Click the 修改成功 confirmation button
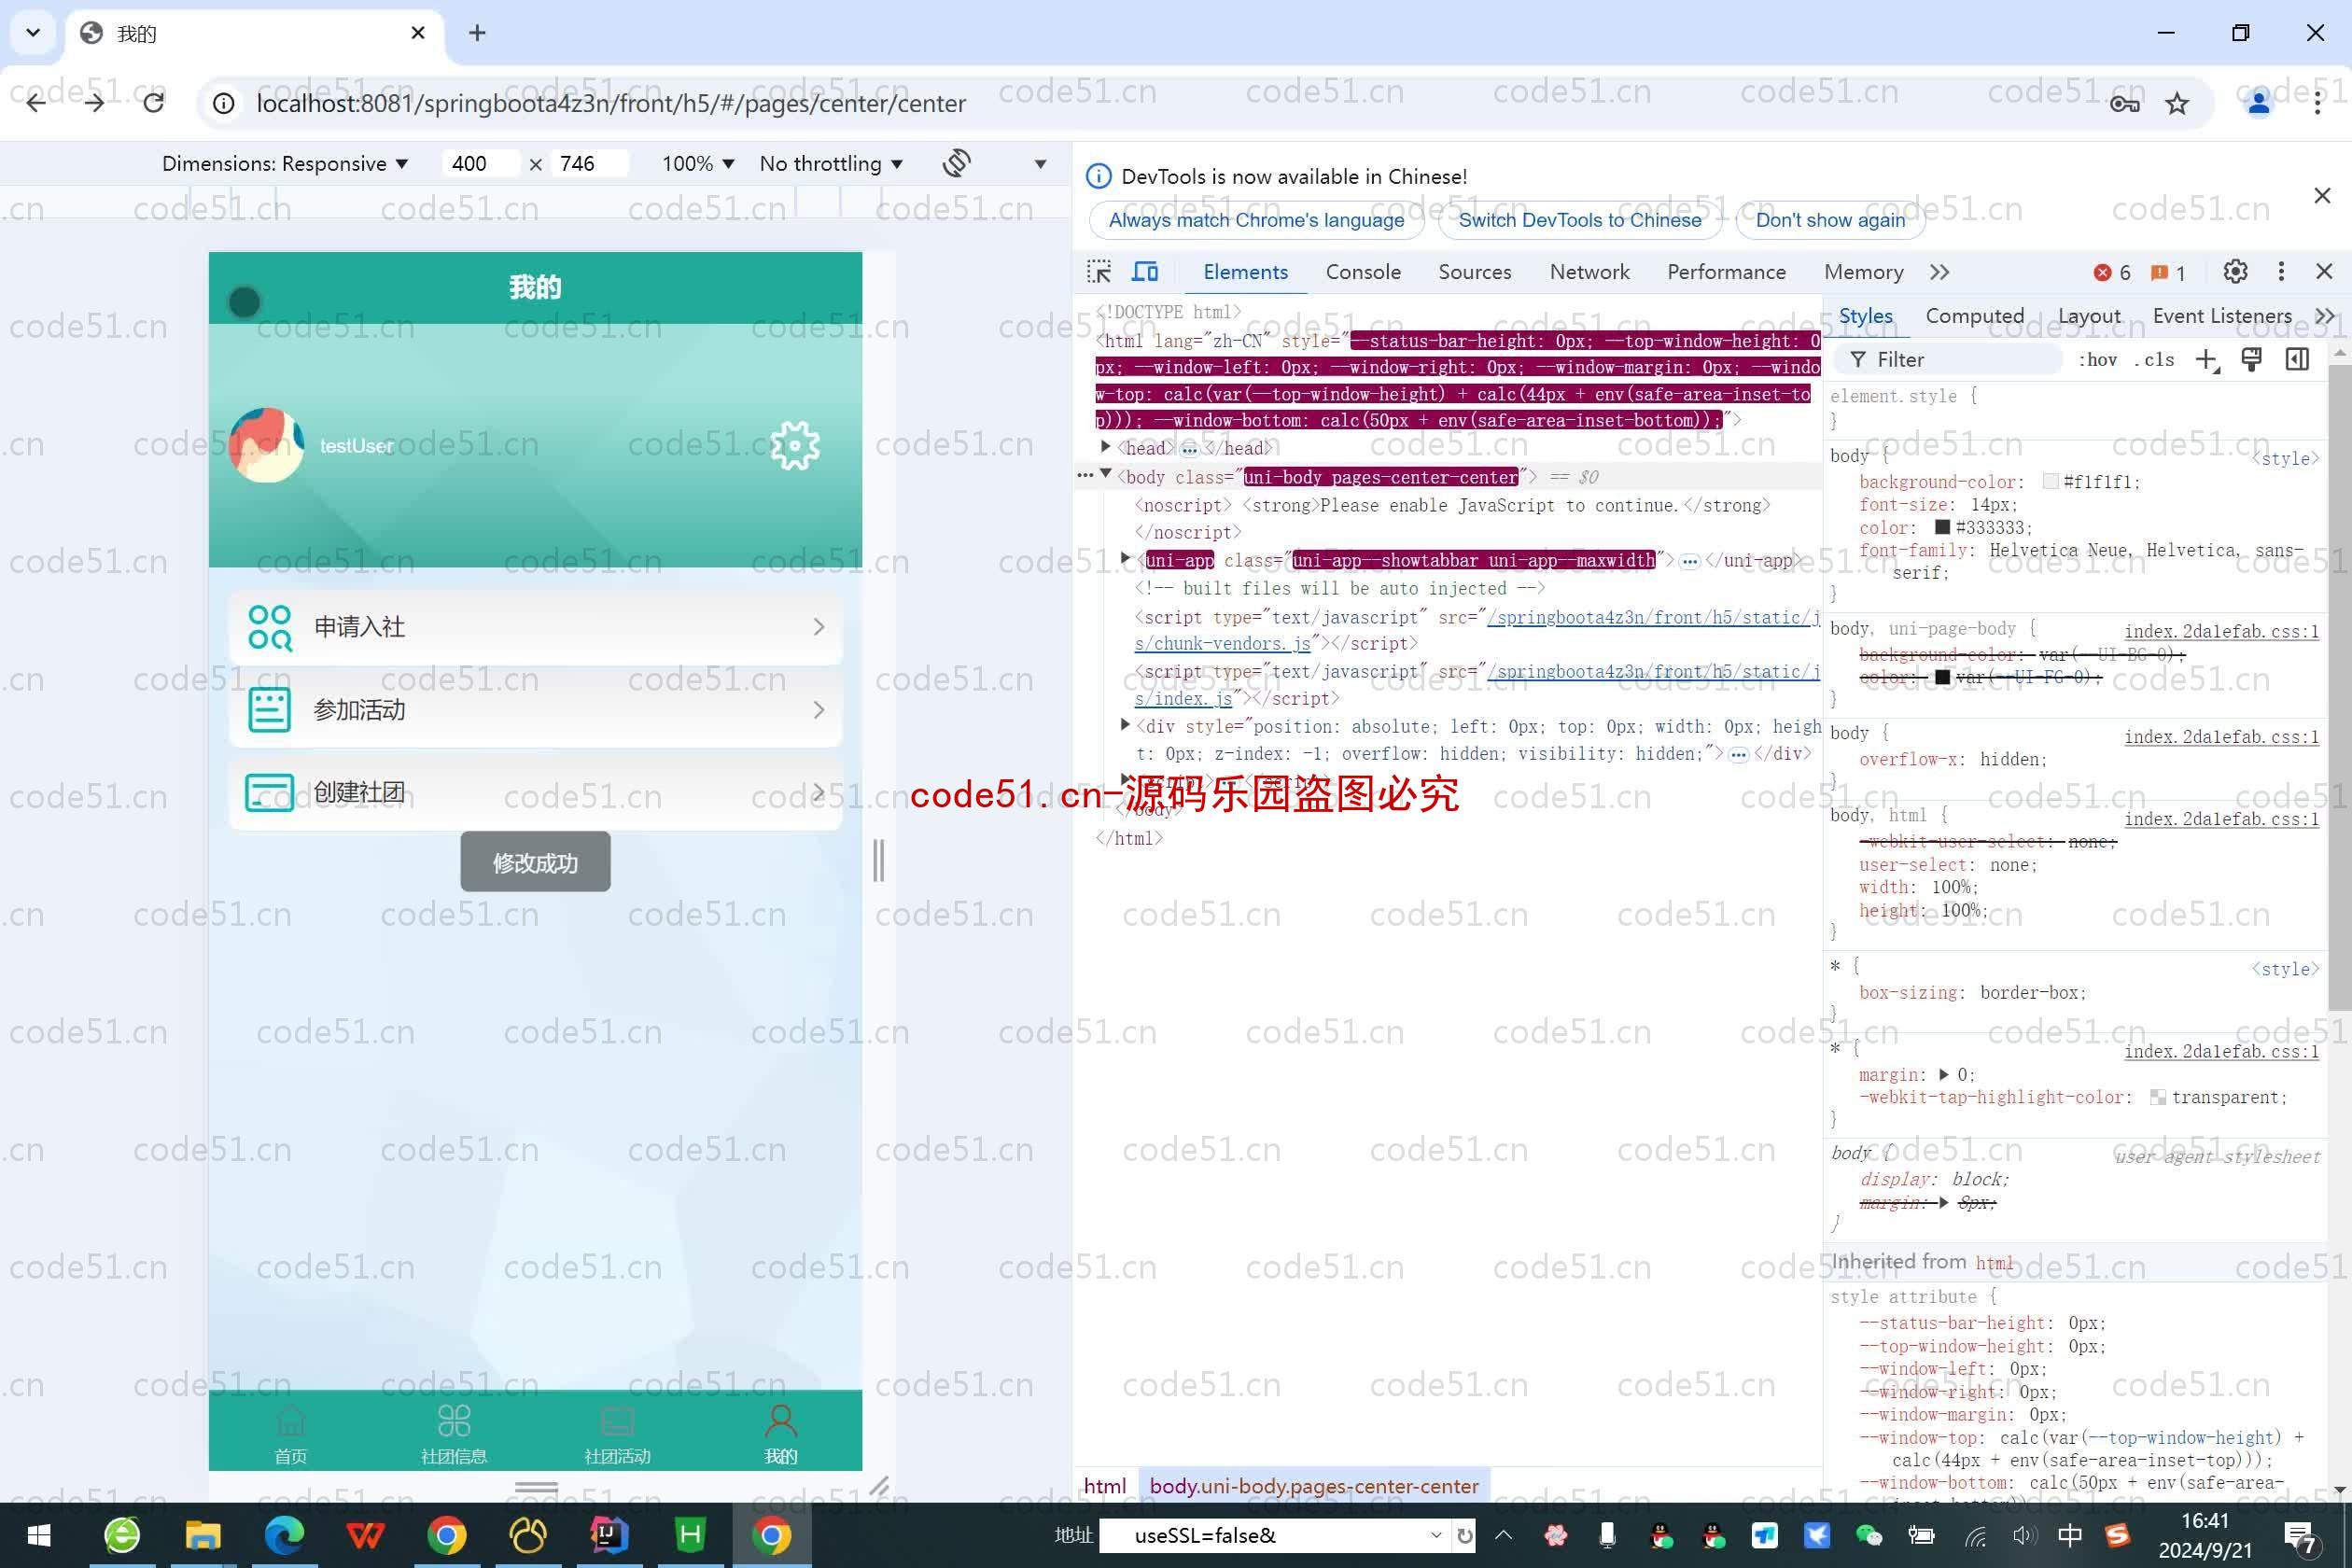2352x1568 pixels. pos(538,862)
